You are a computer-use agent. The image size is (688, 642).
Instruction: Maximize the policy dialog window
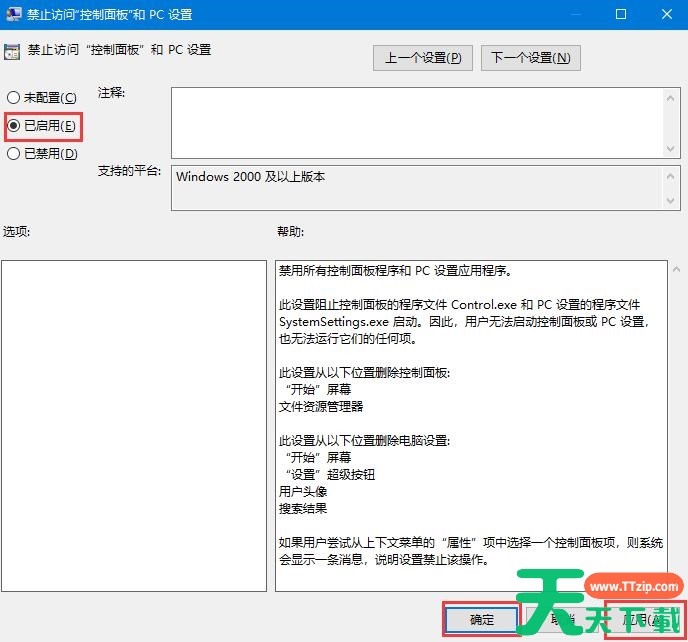click(621, 14)
